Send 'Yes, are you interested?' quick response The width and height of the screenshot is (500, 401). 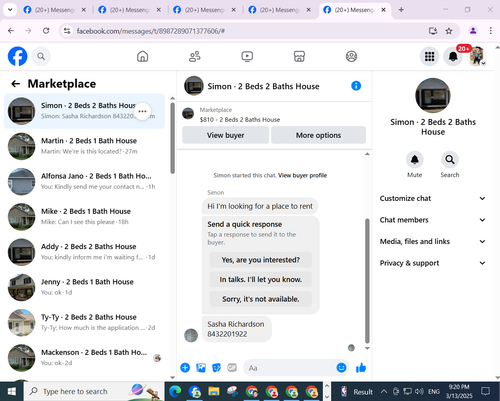(x=261, y=260)
